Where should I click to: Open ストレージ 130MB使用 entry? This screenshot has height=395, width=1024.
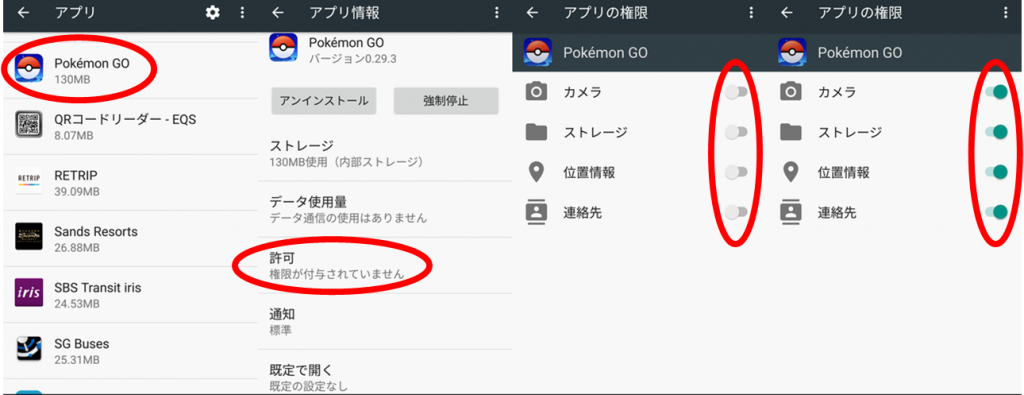click(x=385, y=153)
